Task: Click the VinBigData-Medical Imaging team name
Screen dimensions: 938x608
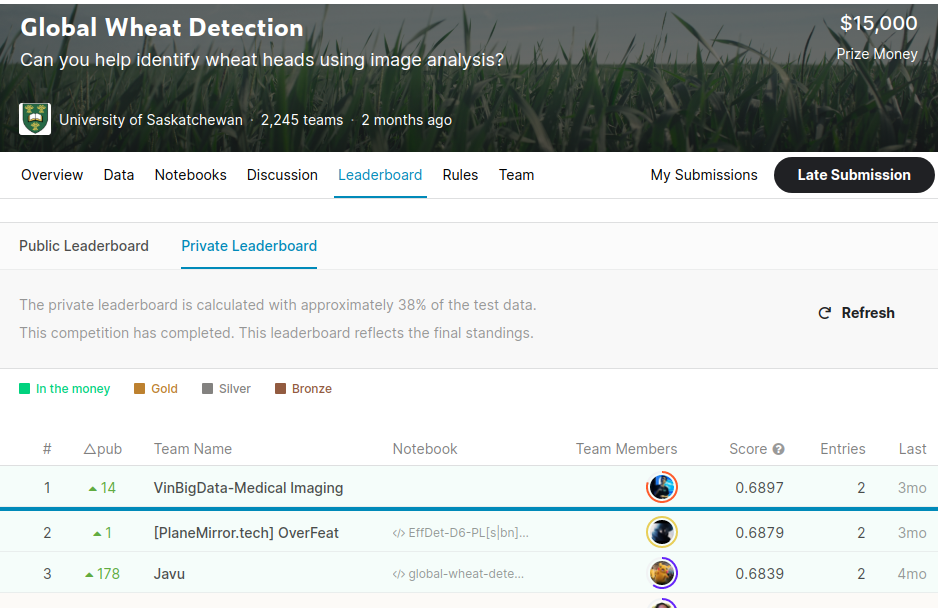Action: pyautogui.click(x=248, y=488)
